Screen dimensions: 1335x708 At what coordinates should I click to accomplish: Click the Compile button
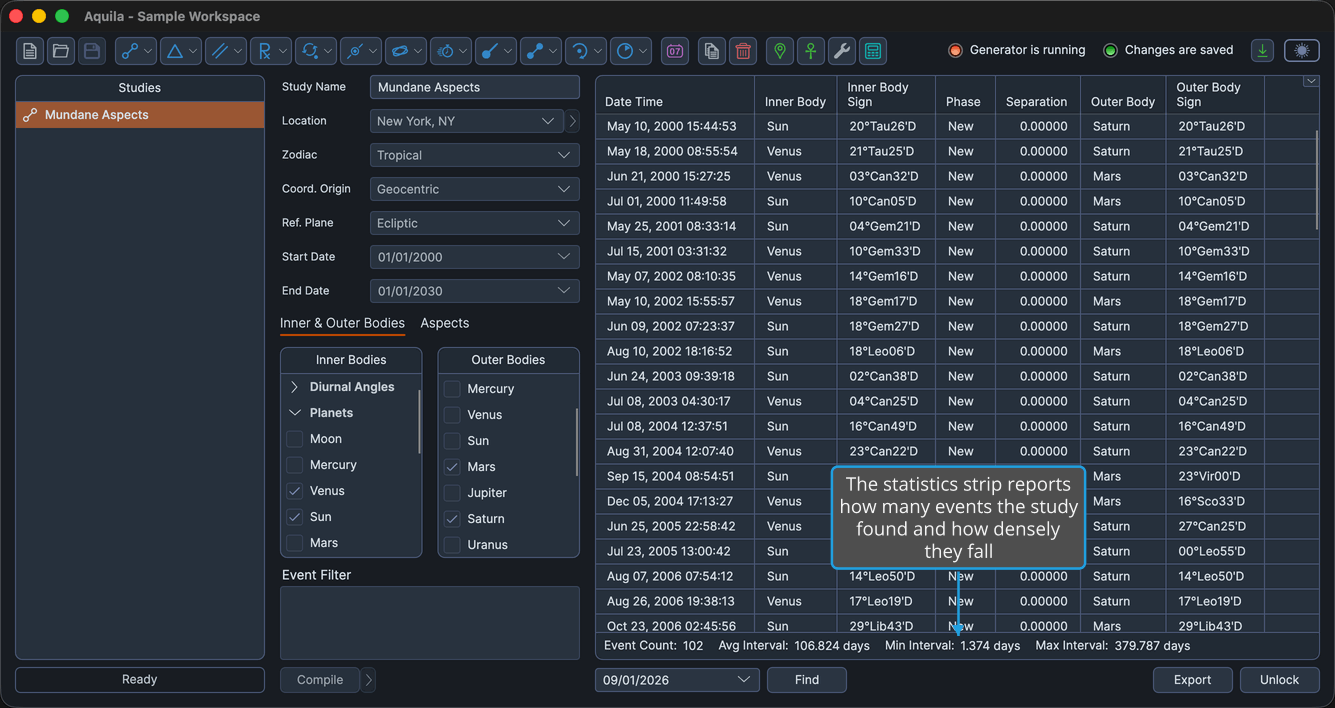click(x=320, y=680)
